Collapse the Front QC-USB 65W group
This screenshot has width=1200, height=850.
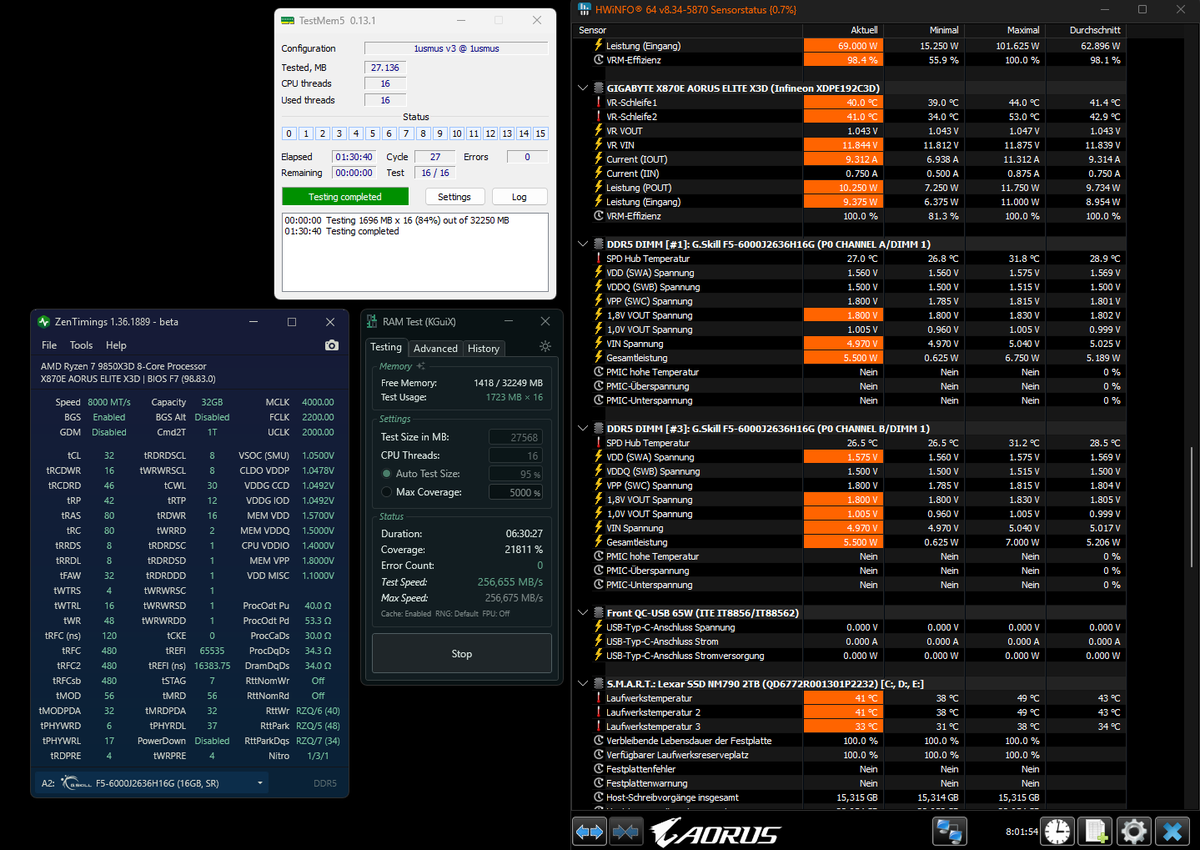coord(583,612)
